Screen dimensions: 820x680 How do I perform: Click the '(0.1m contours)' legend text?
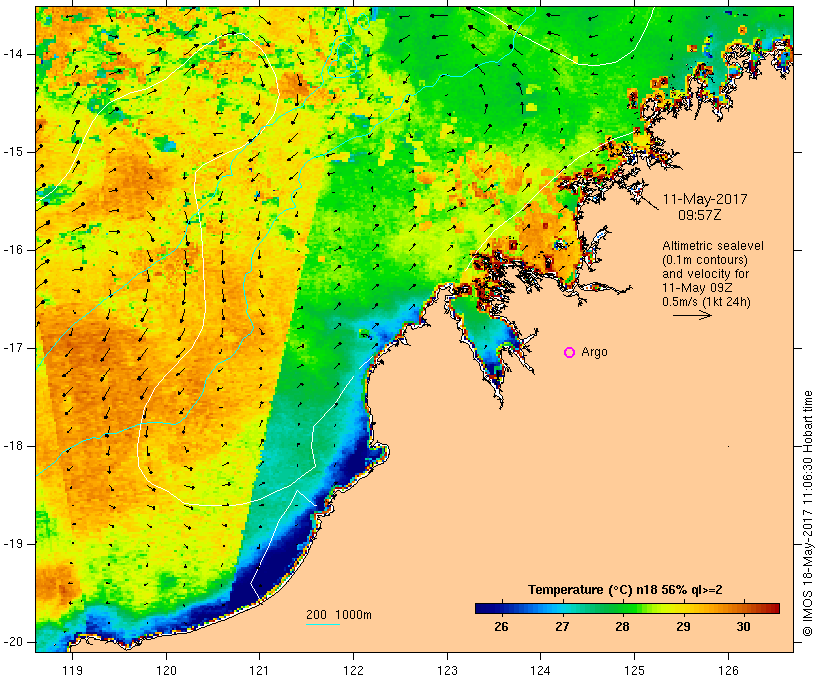(705, 260)
